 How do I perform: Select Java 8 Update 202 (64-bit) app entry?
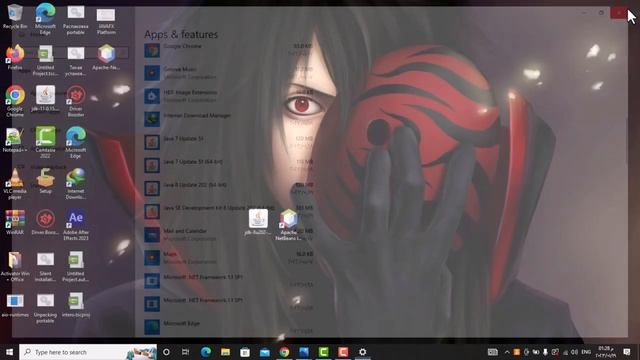pyautogui.click(x=229, y=188)
